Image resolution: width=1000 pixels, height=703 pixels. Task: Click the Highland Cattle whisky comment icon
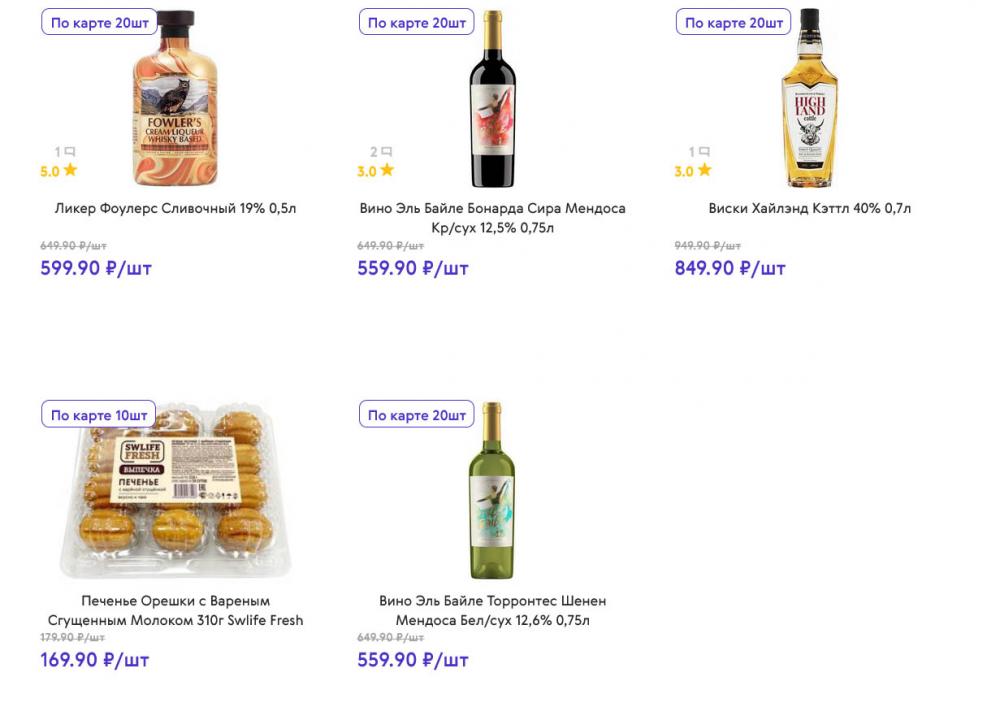703,152
